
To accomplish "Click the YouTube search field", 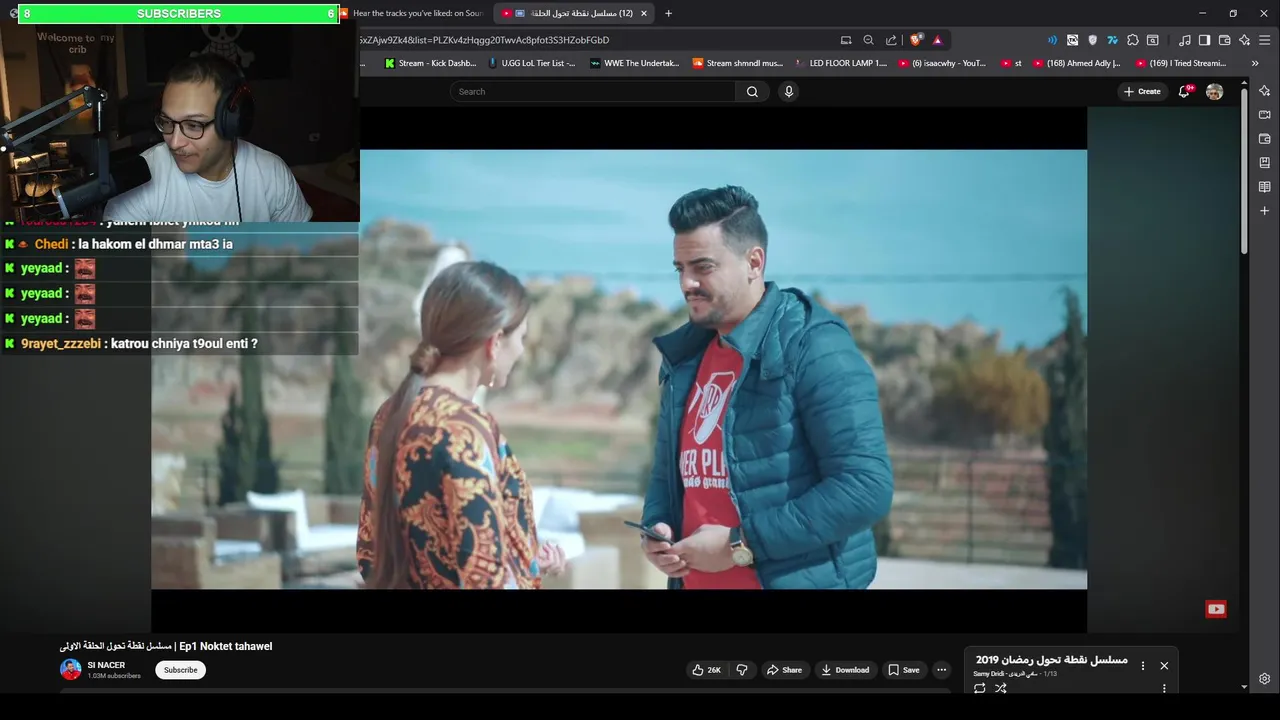I will pyautogui.click(x=593, y=91).
